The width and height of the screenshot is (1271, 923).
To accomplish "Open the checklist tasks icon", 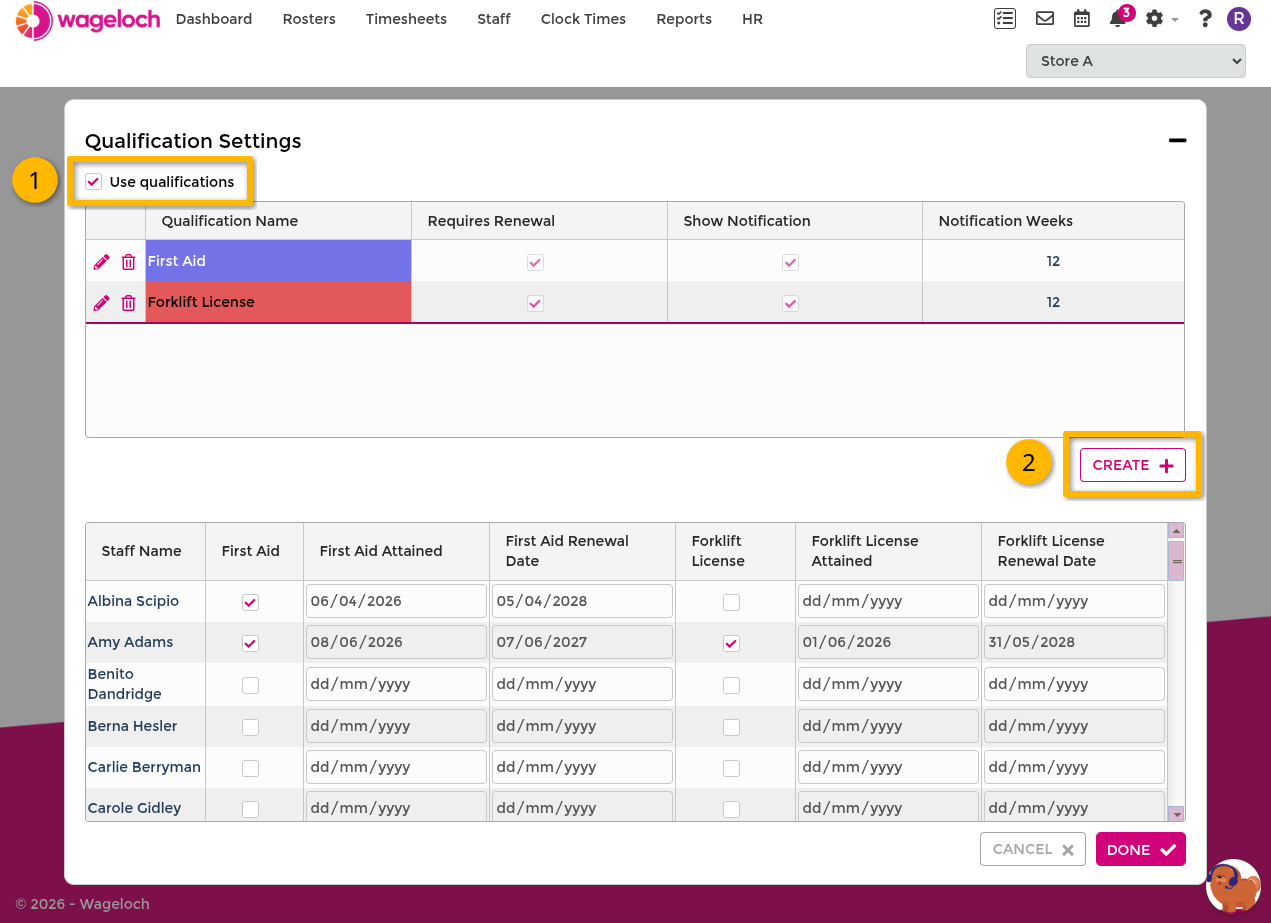I will (1005, 19).
